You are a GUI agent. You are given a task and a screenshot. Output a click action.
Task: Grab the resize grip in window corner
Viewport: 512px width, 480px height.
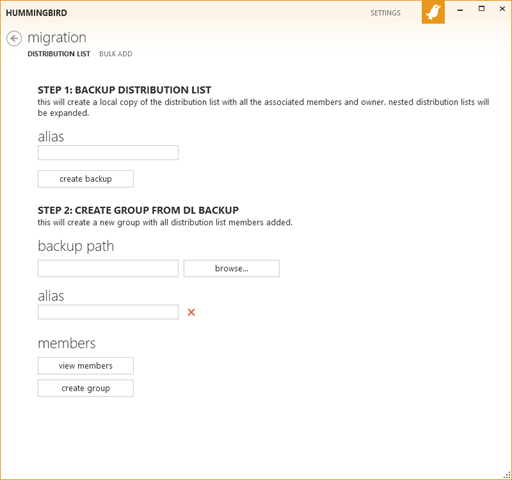coord(507,475)
